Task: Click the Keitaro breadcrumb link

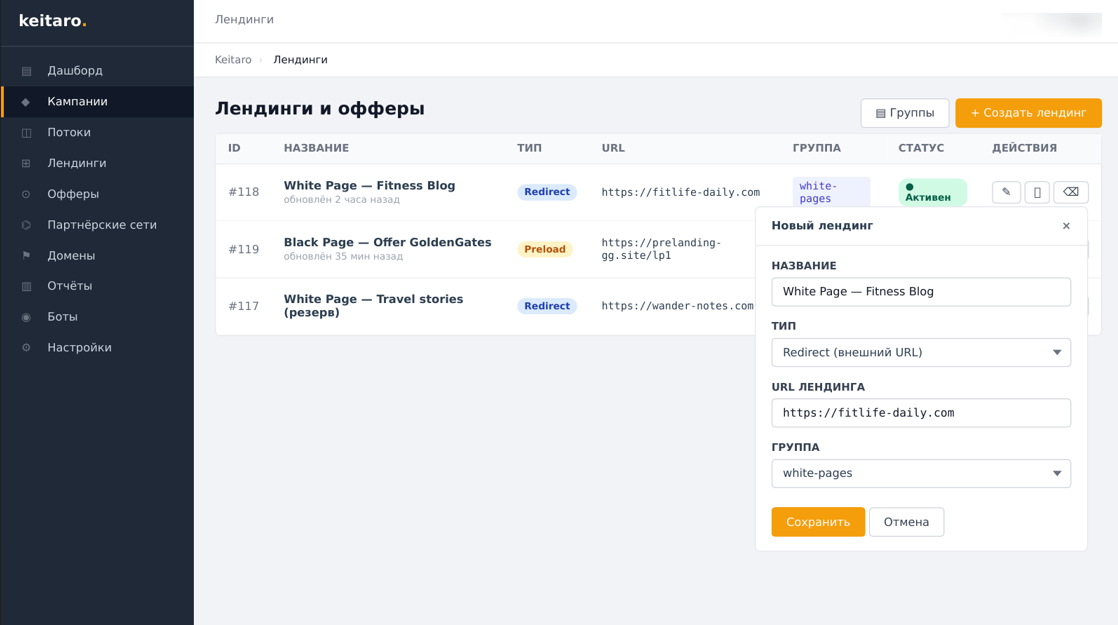Action: [233, 60]
